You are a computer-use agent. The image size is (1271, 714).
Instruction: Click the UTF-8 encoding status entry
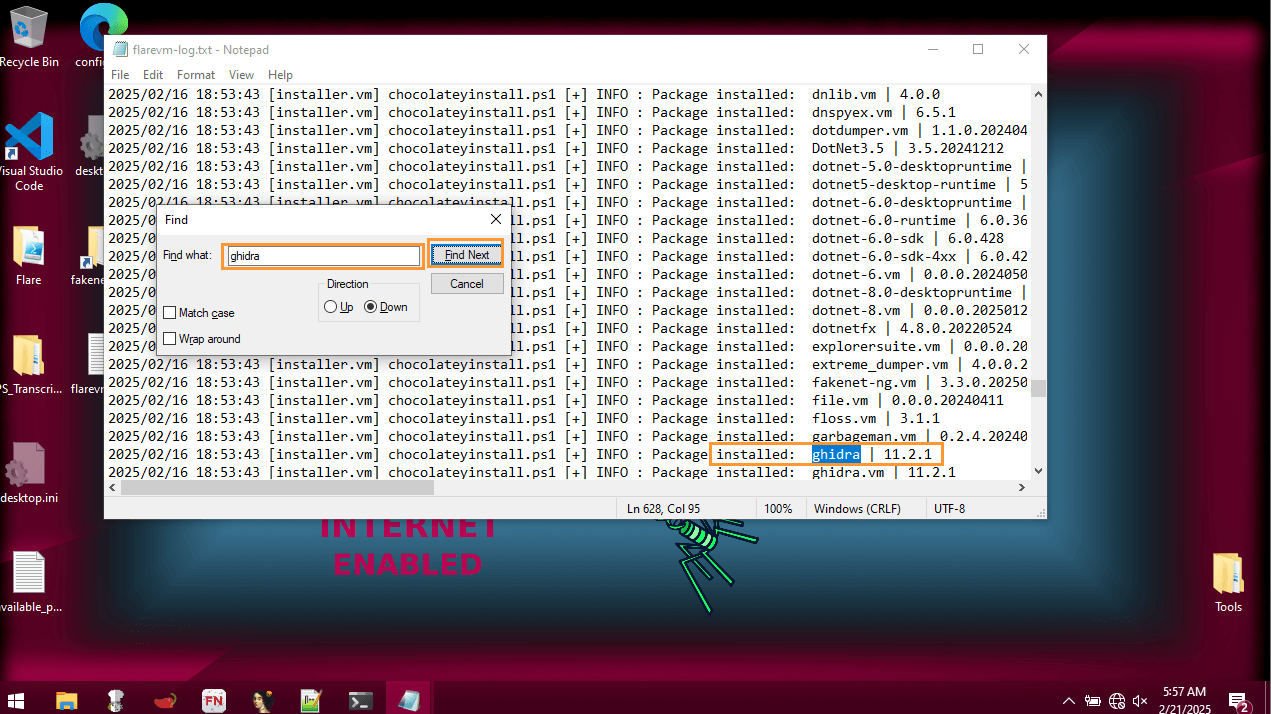[x=949, y=509]
